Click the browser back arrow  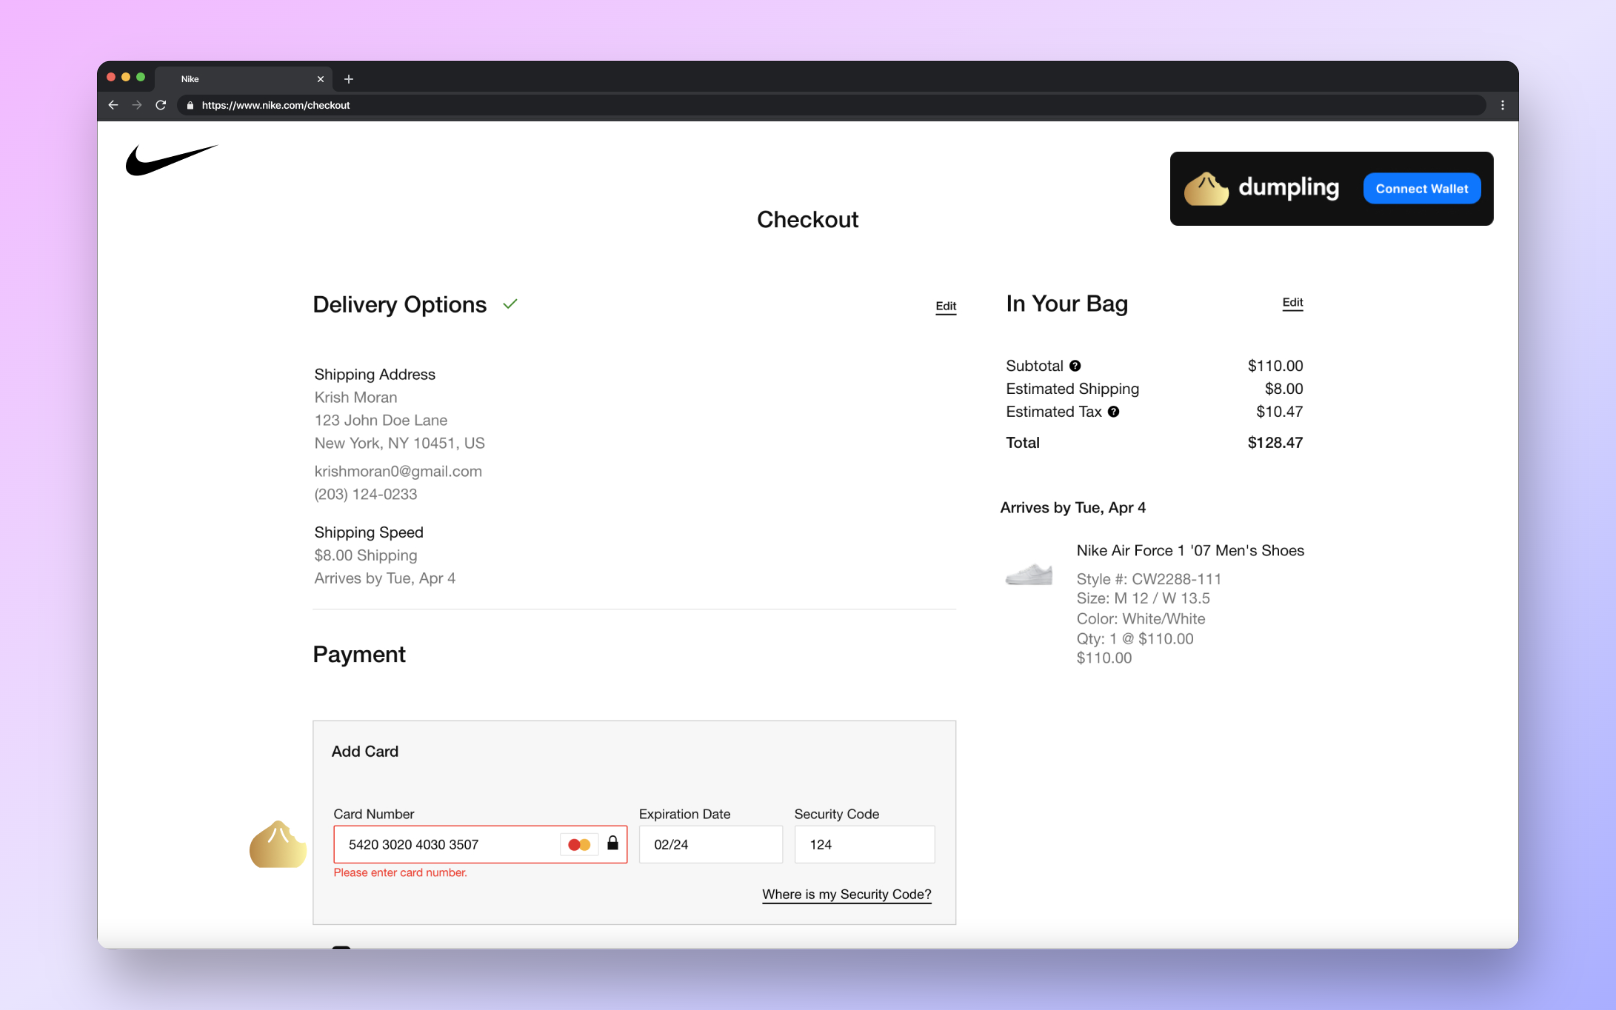click(113, 105)
